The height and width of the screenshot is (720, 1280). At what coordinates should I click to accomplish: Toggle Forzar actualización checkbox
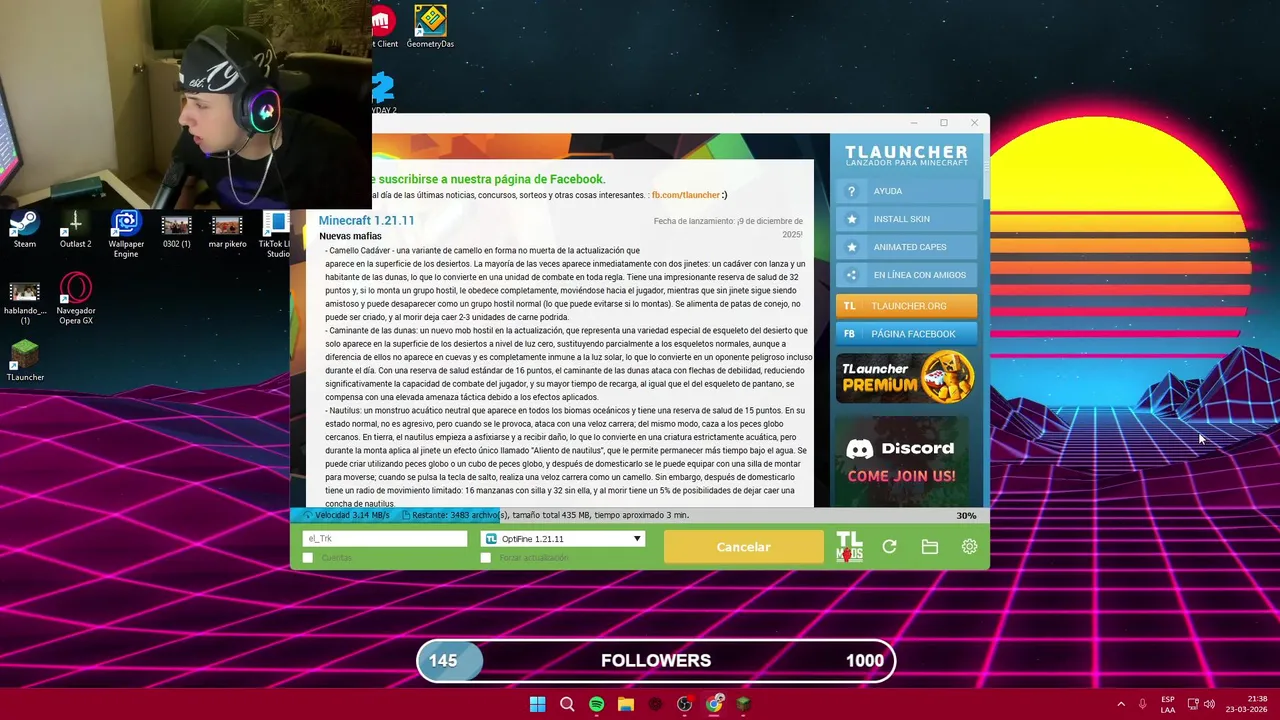click(x=486, y=558)
